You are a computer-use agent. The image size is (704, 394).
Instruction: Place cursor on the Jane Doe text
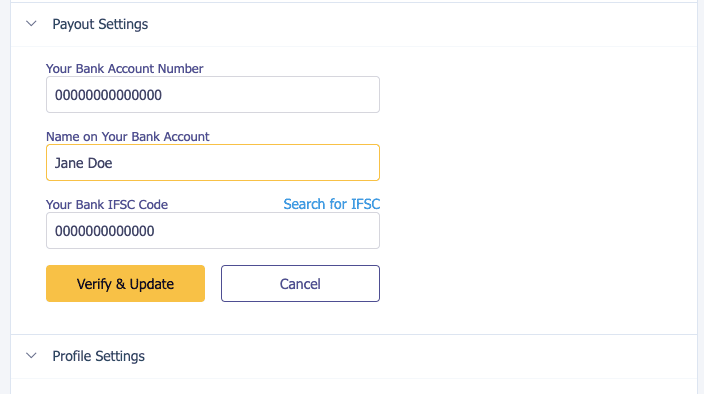click(84, 163)
